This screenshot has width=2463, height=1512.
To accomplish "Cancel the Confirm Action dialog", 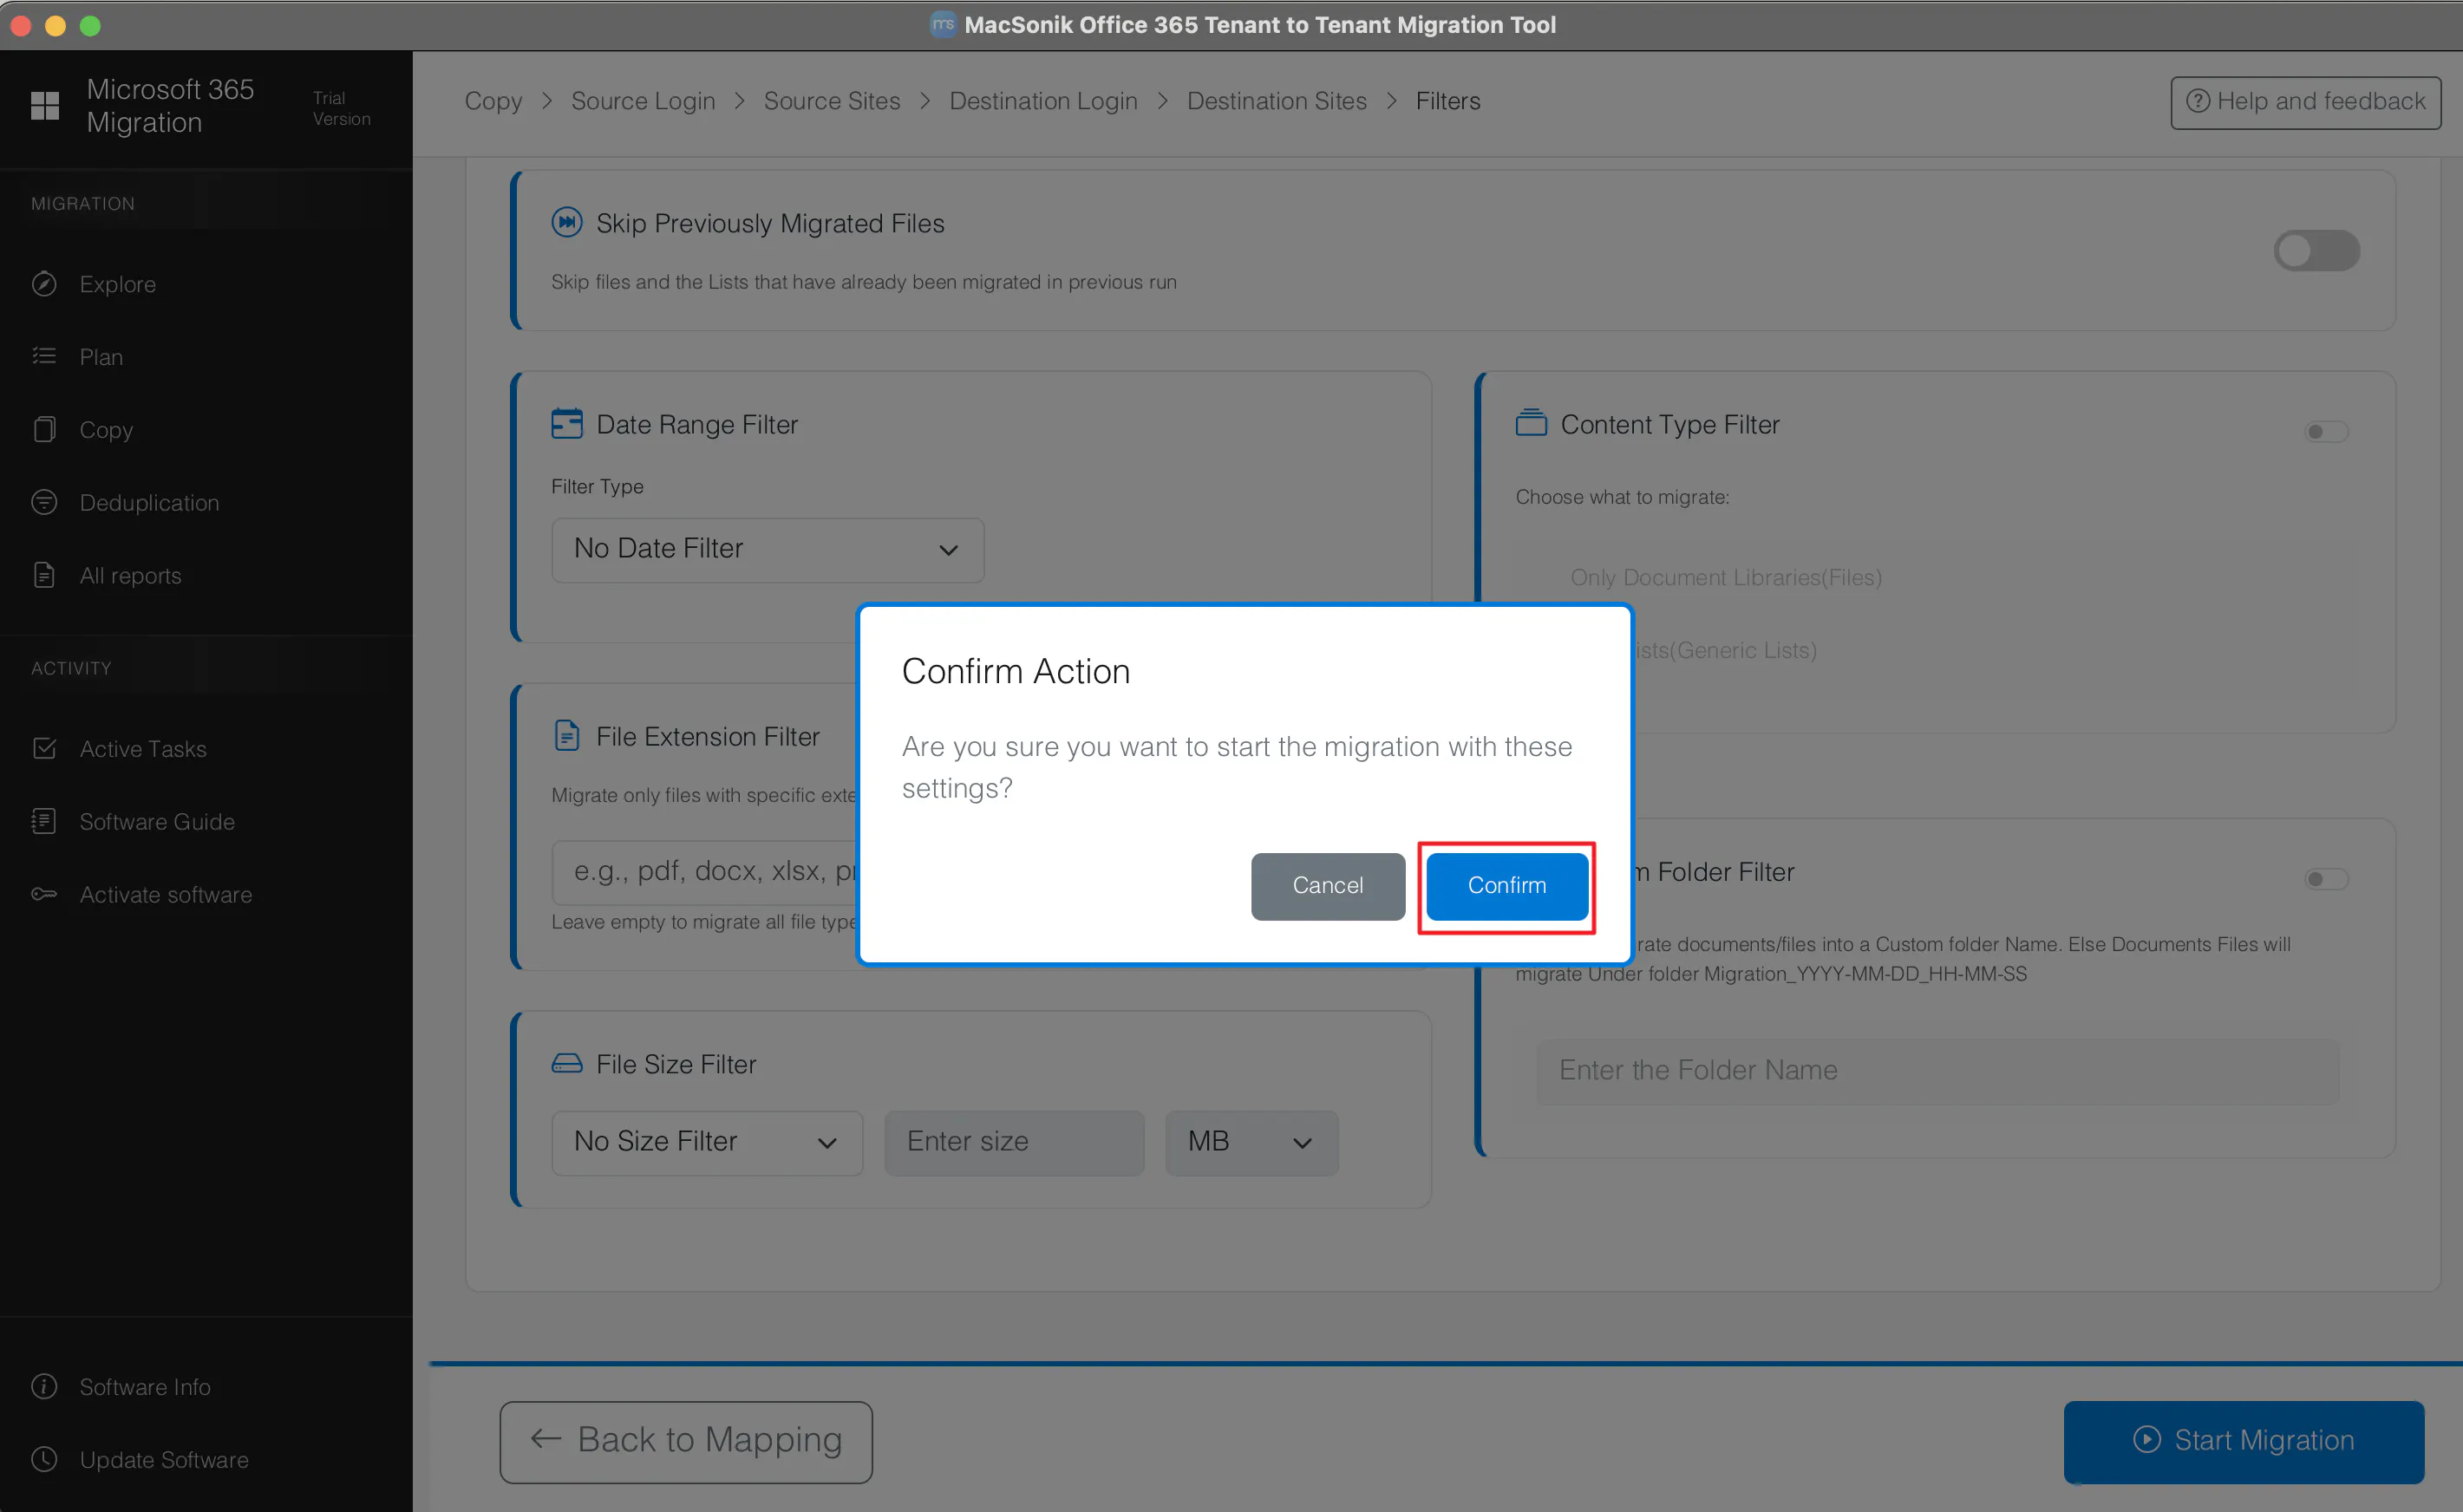I will [x=1327, y=886].
